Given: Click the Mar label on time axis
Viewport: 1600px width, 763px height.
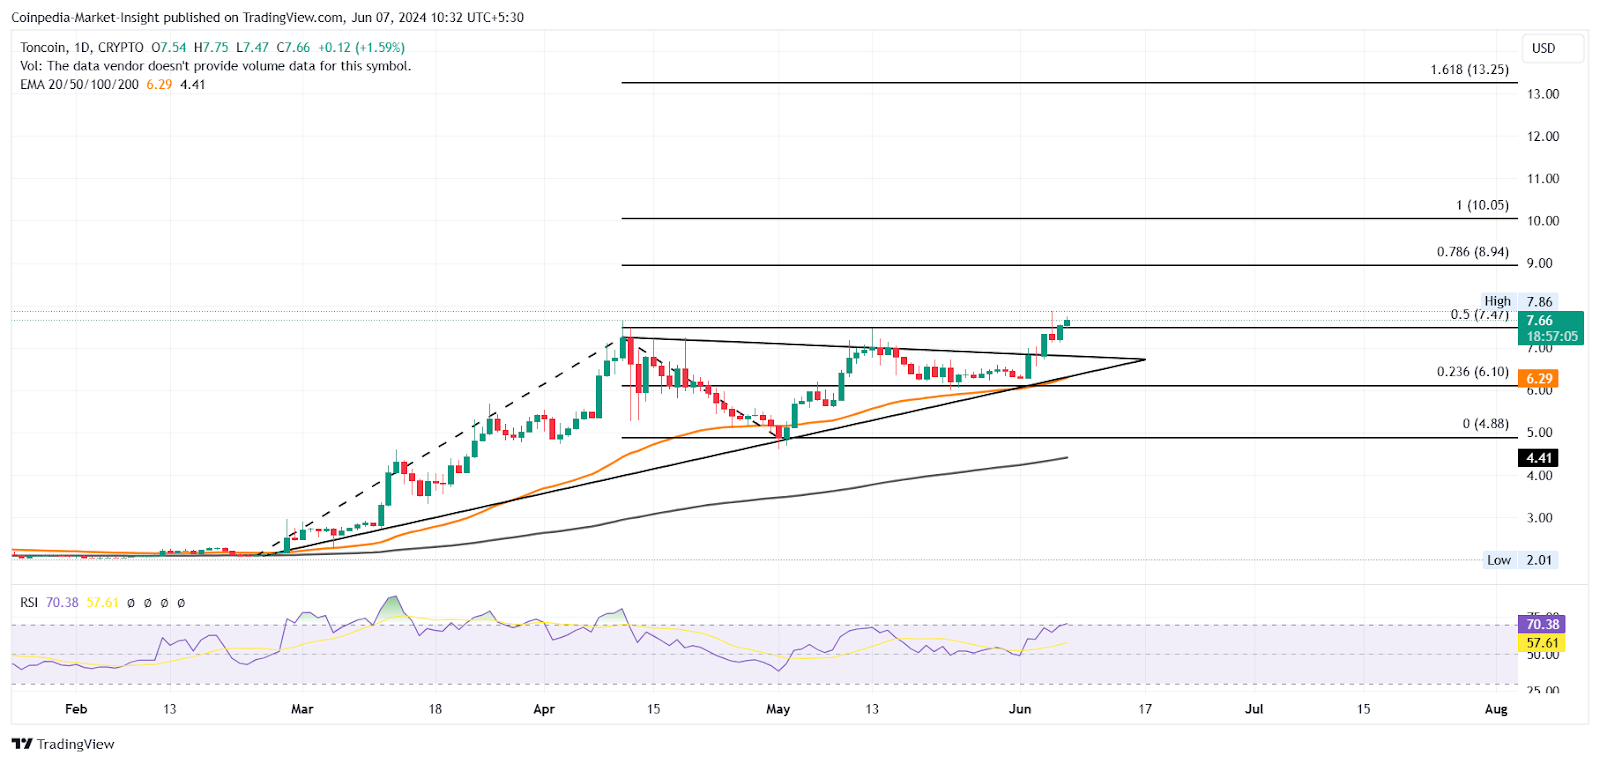Looking at the screenshot, I should click(x=302, y=709).
